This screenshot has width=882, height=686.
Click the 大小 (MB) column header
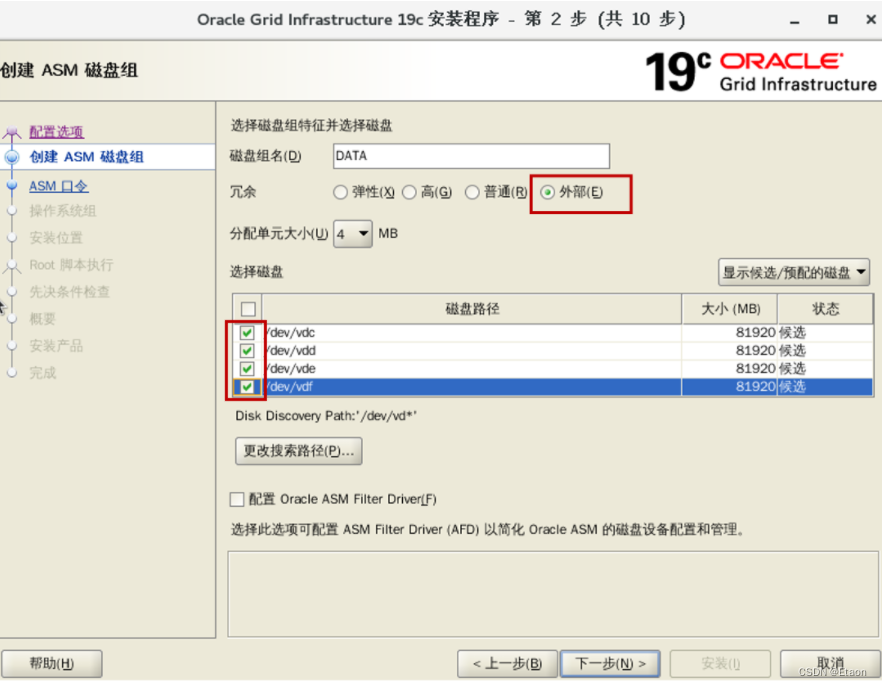730,309
